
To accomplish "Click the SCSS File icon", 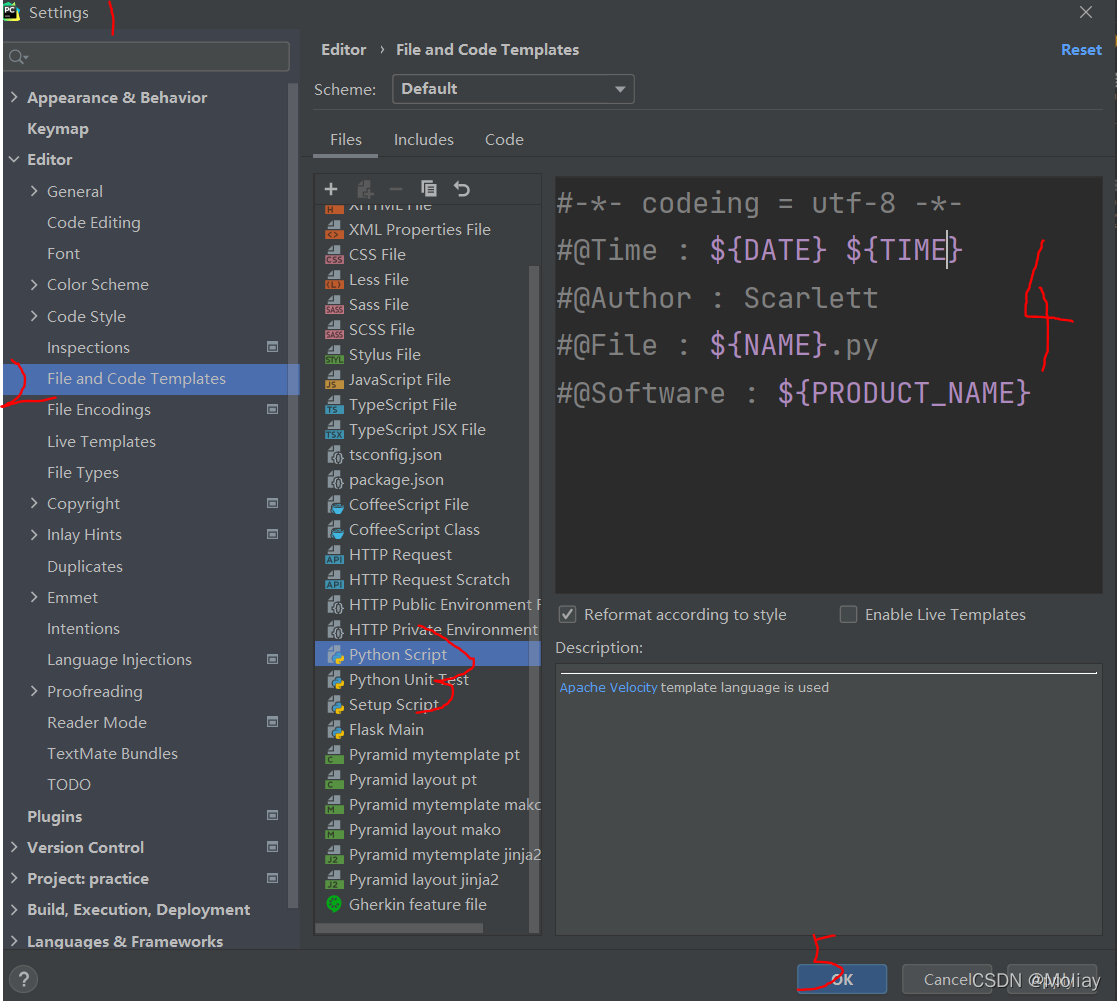I will pos(334,329).
